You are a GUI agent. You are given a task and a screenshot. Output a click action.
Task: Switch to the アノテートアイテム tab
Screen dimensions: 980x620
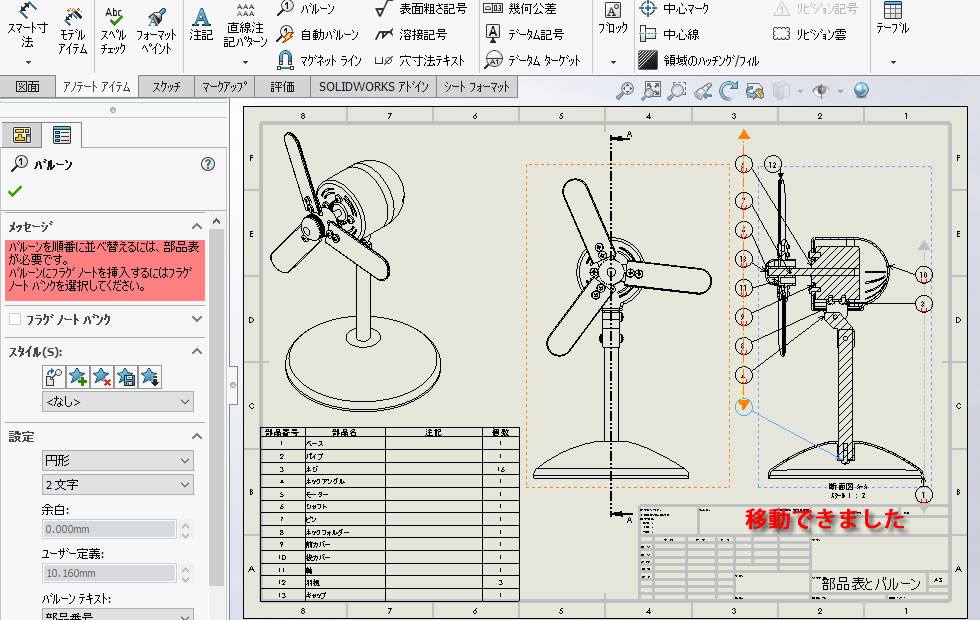(96, 87)
